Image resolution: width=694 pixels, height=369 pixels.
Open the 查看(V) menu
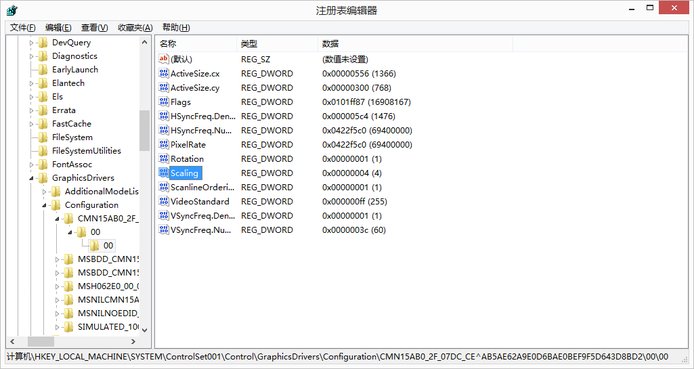pyautogui.click(x=94, y=27)
